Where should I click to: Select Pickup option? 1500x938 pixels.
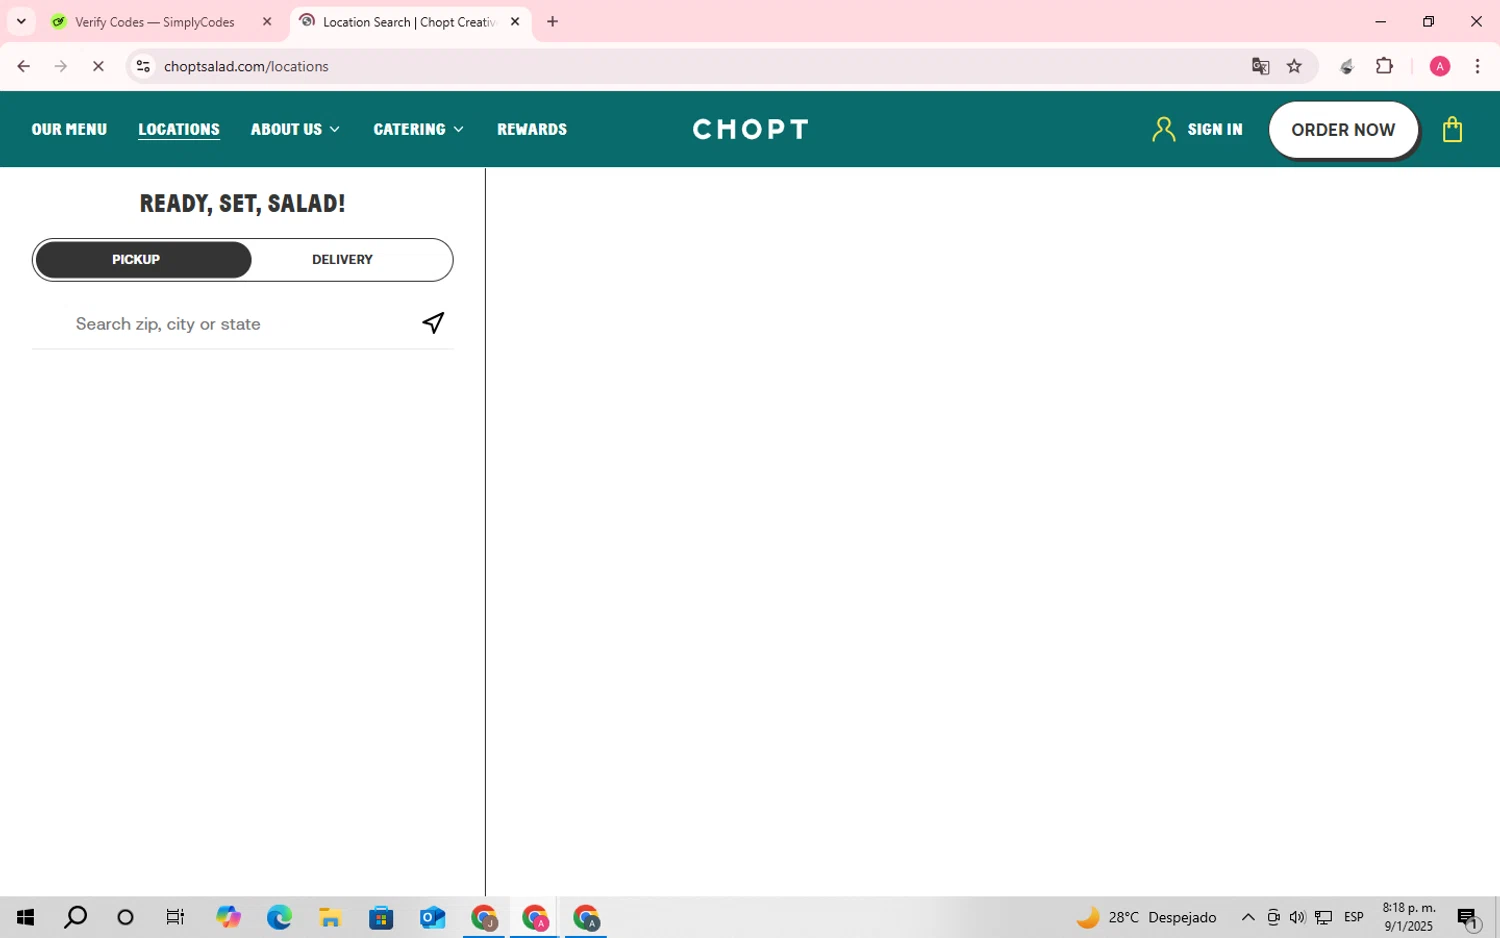(x=143, y=260)
